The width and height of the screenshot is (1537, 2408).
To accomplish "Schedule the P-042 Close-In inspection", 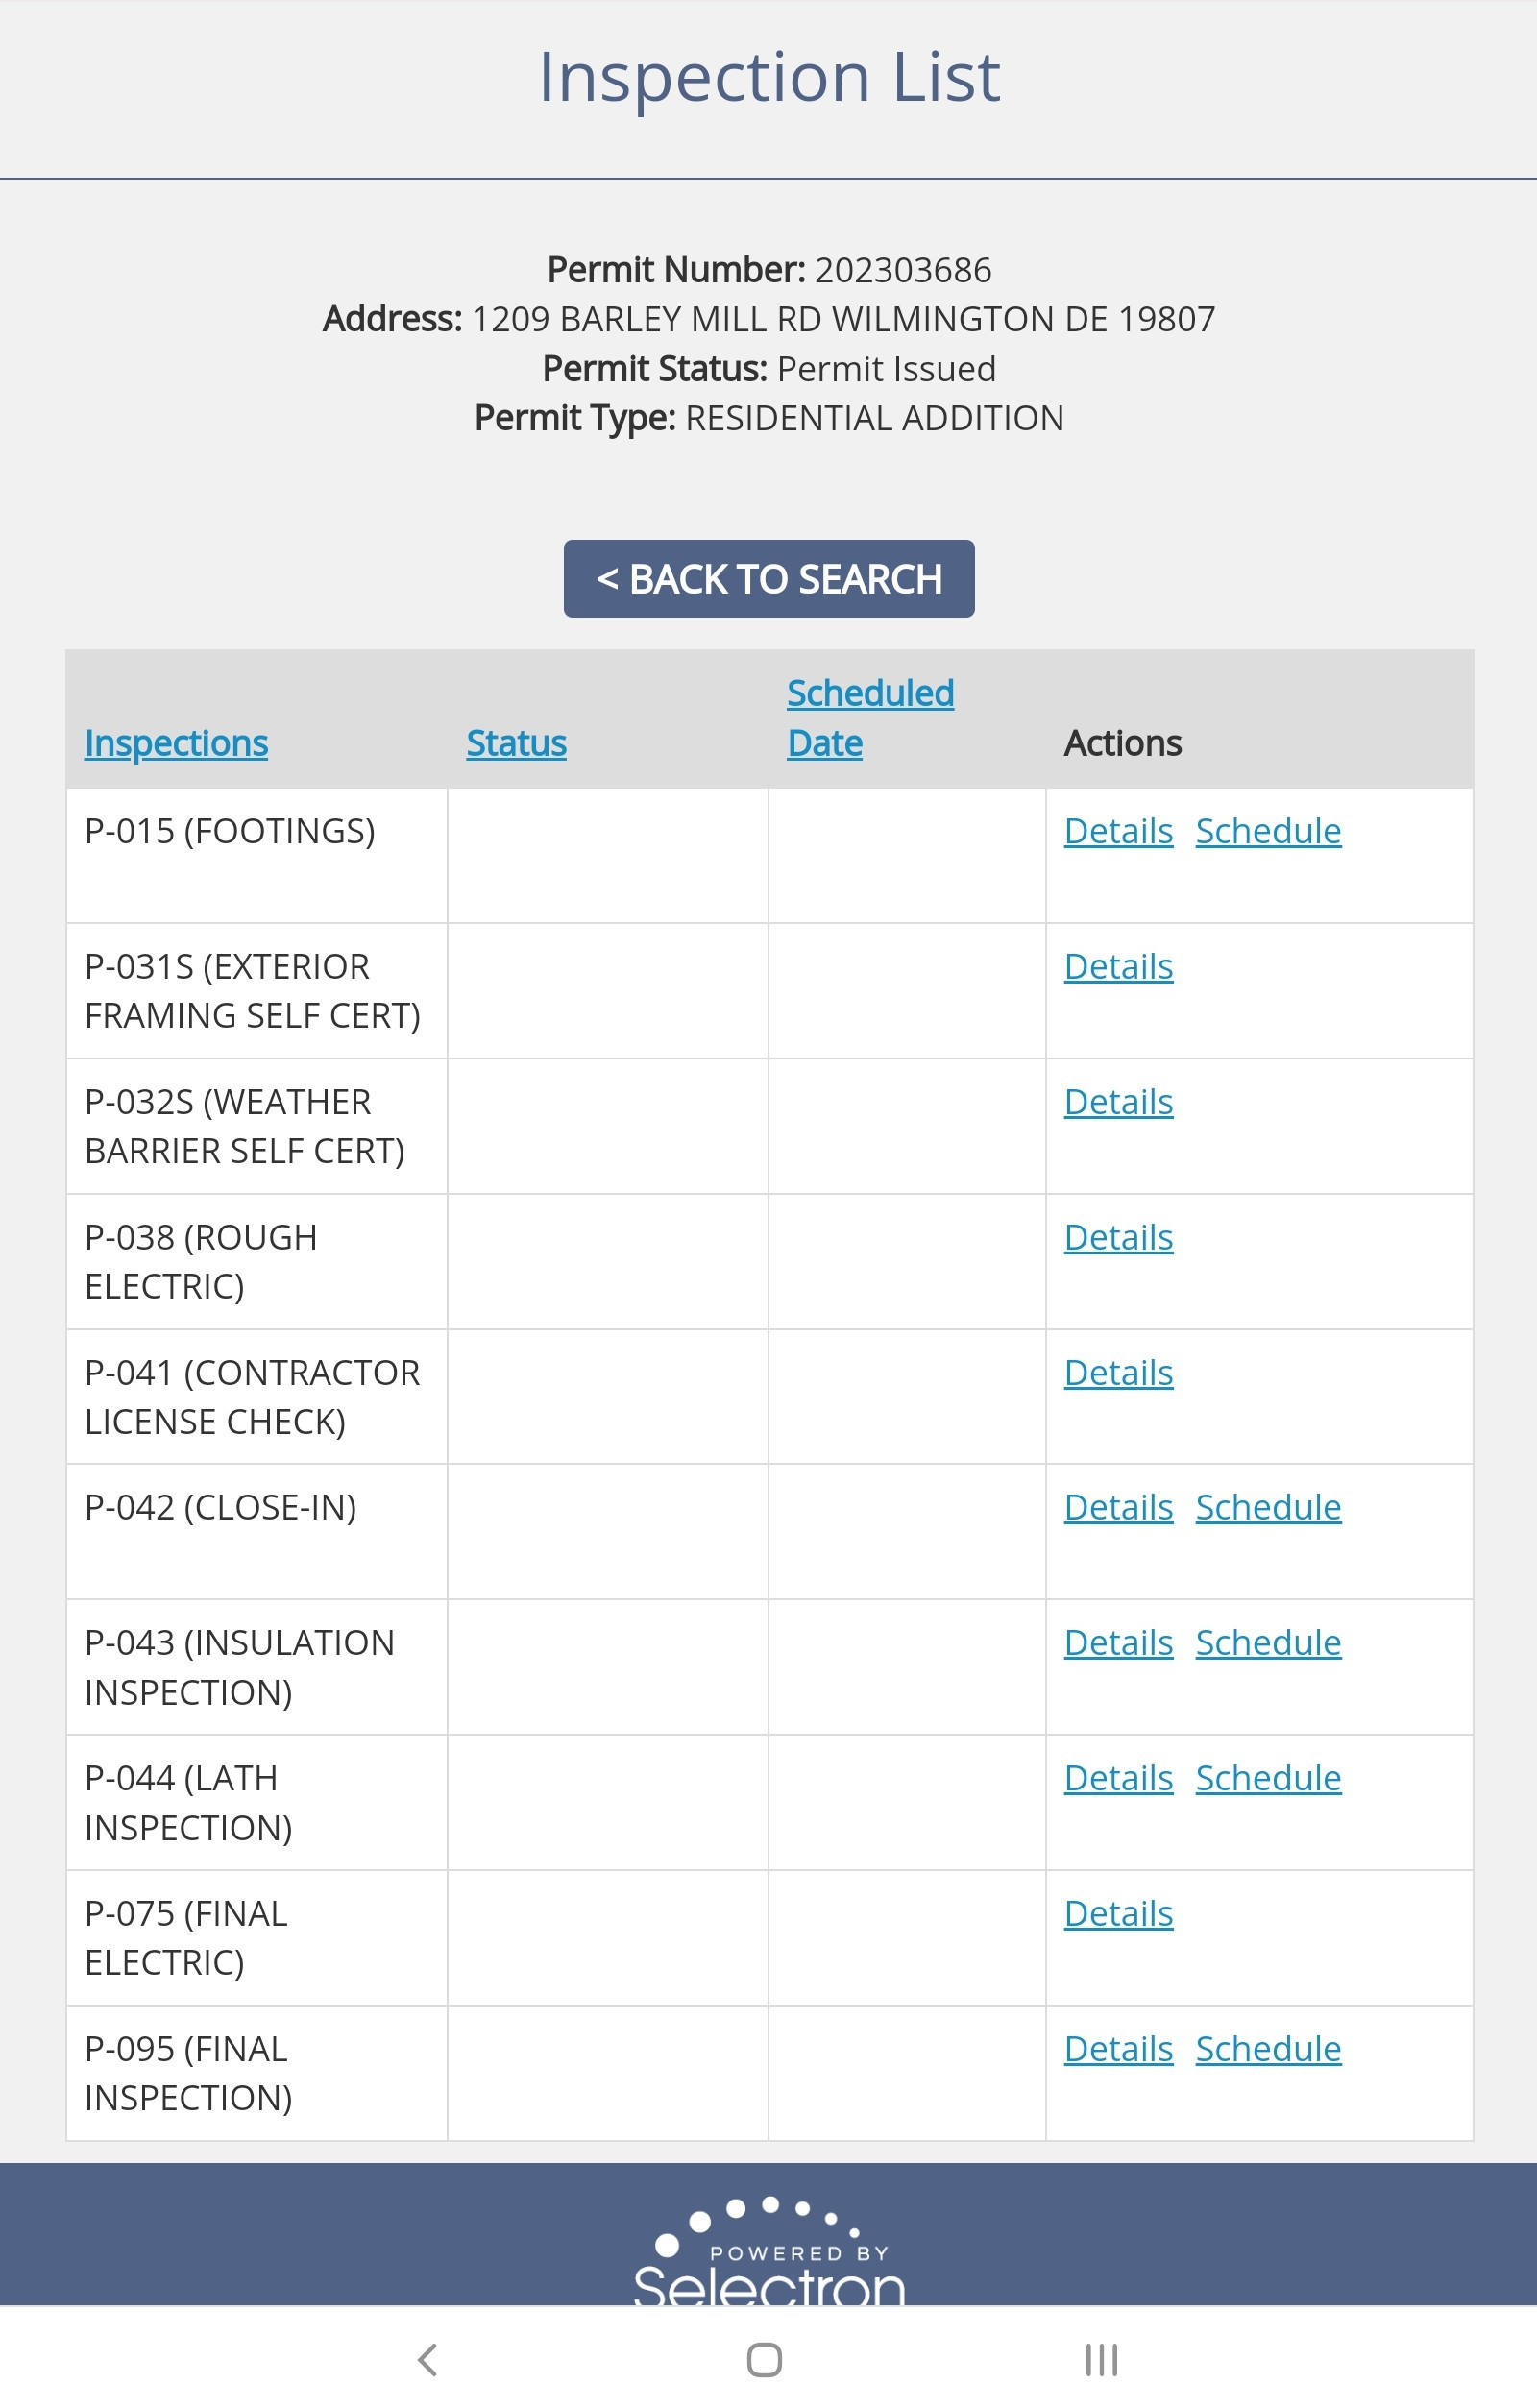I will [1268, 1507].
